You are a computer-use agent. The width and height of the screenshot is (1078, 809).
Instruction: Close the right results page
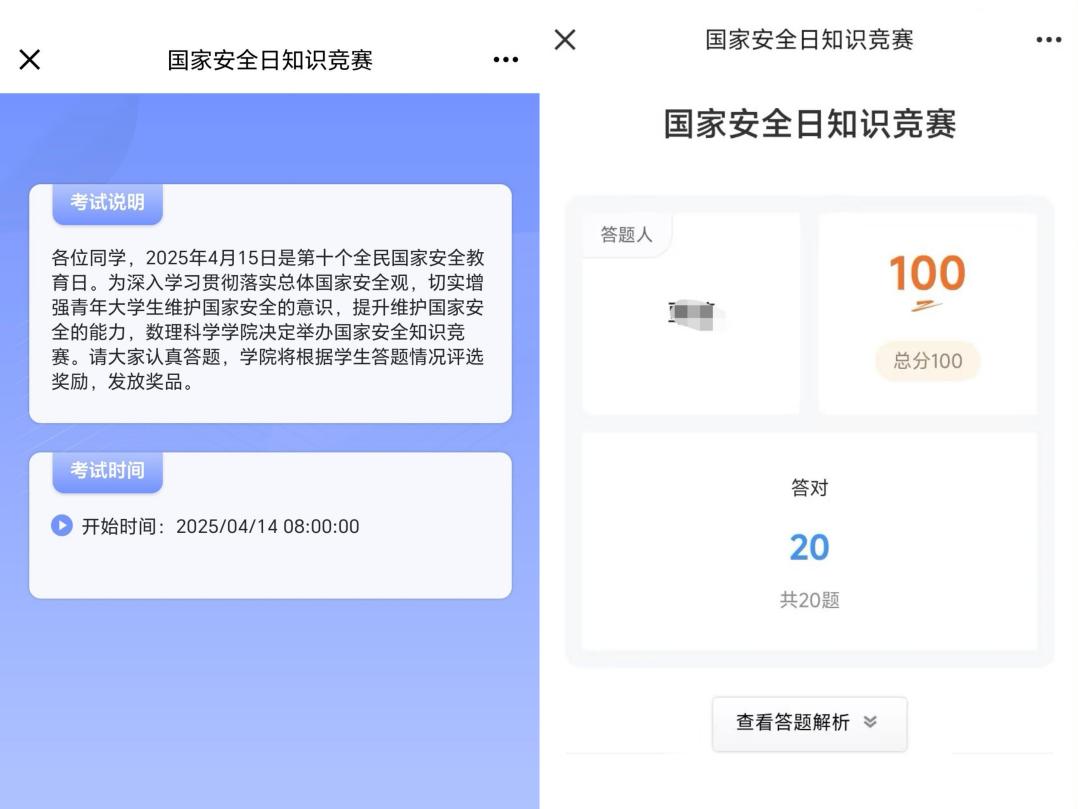click(565, 40)
